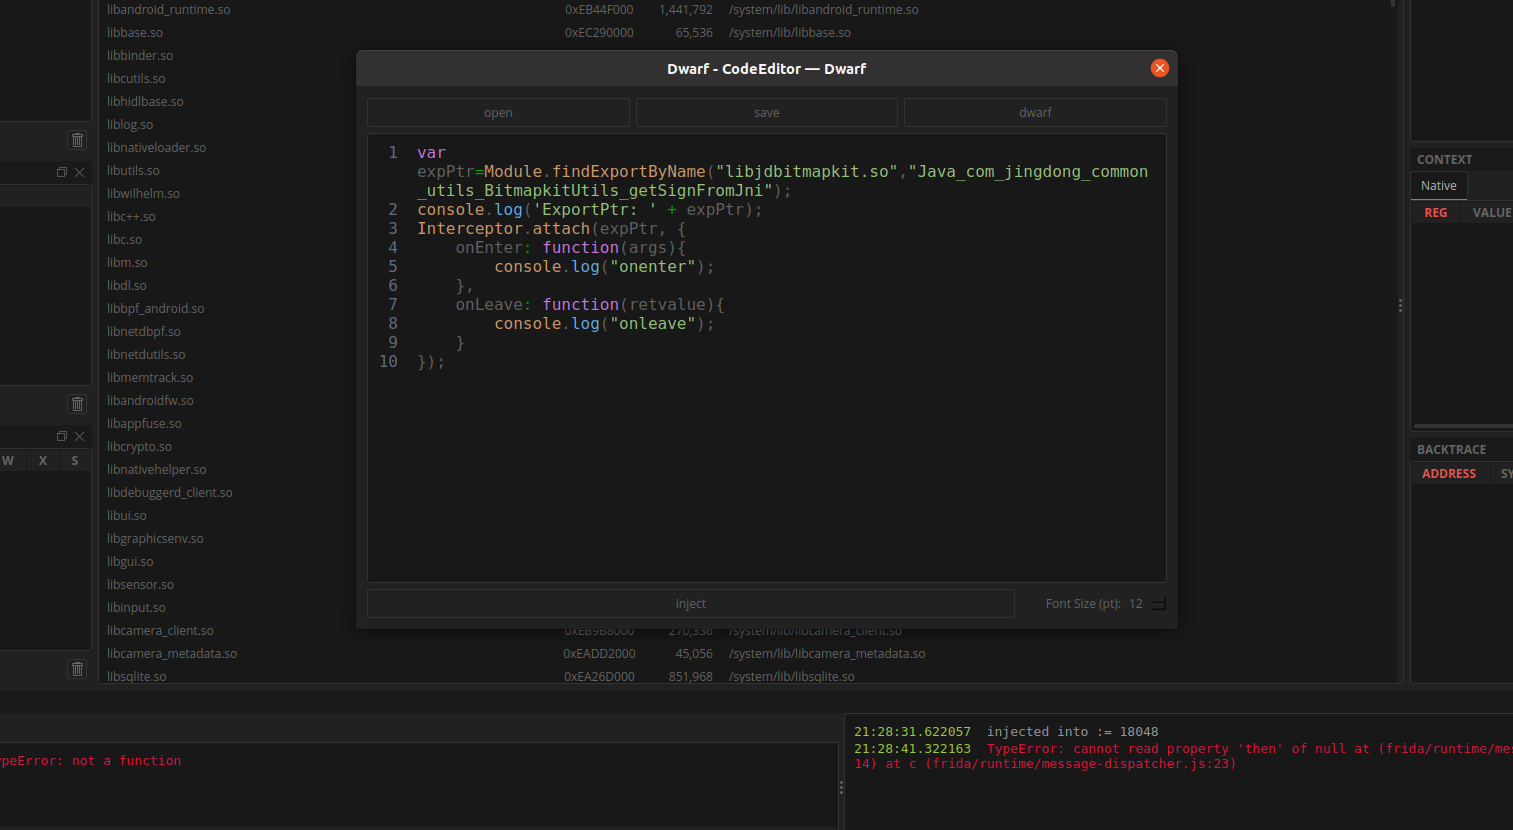Close the Dwarf CodeEditor dialog
This screenshot has width=1513, height=830.
(1159, 68)
